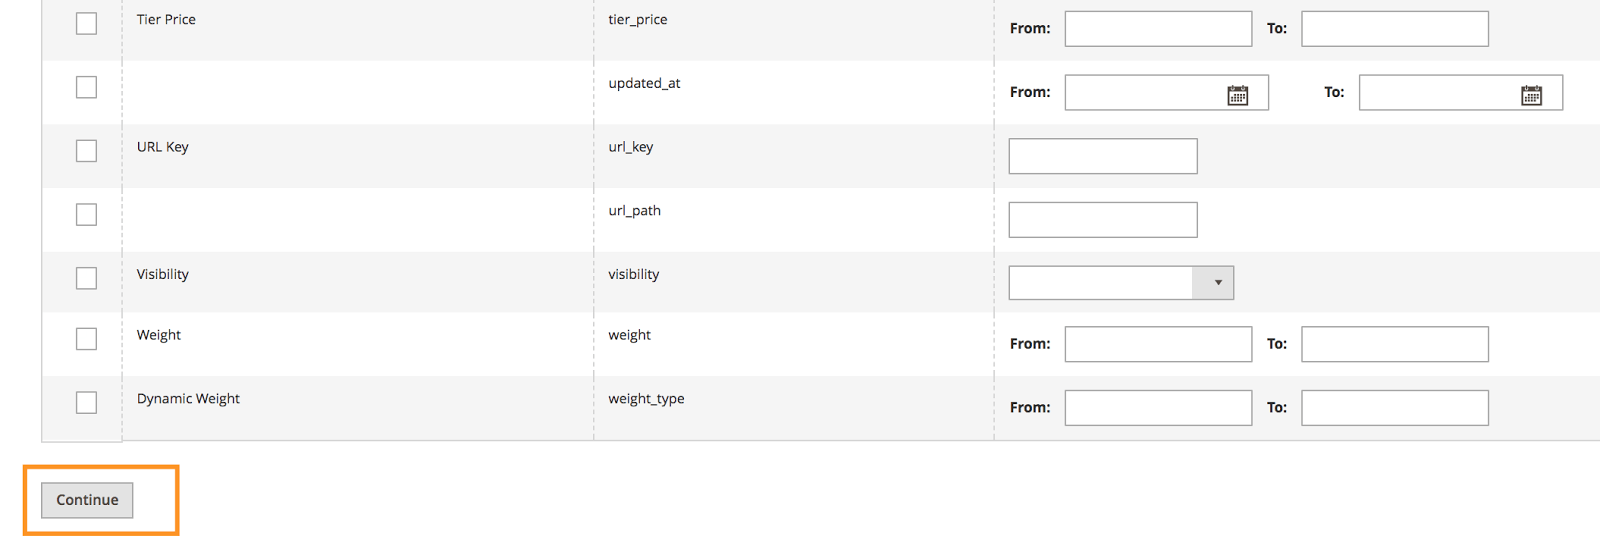Image resolution: width=1600 pixels, height=552 pixels.
Task: Click the url_path filter text box
Action: point(1103,220)
